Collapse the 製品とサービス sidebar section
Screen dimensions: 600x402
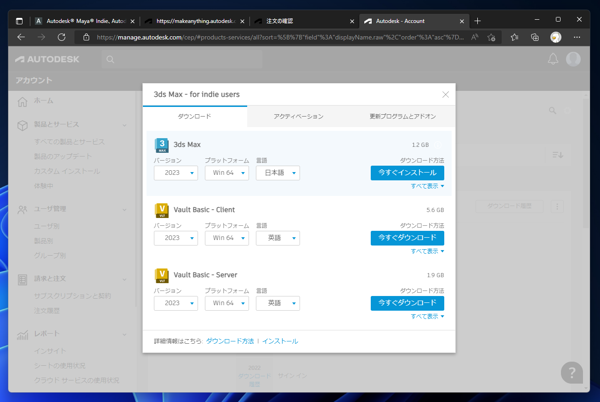124,125
